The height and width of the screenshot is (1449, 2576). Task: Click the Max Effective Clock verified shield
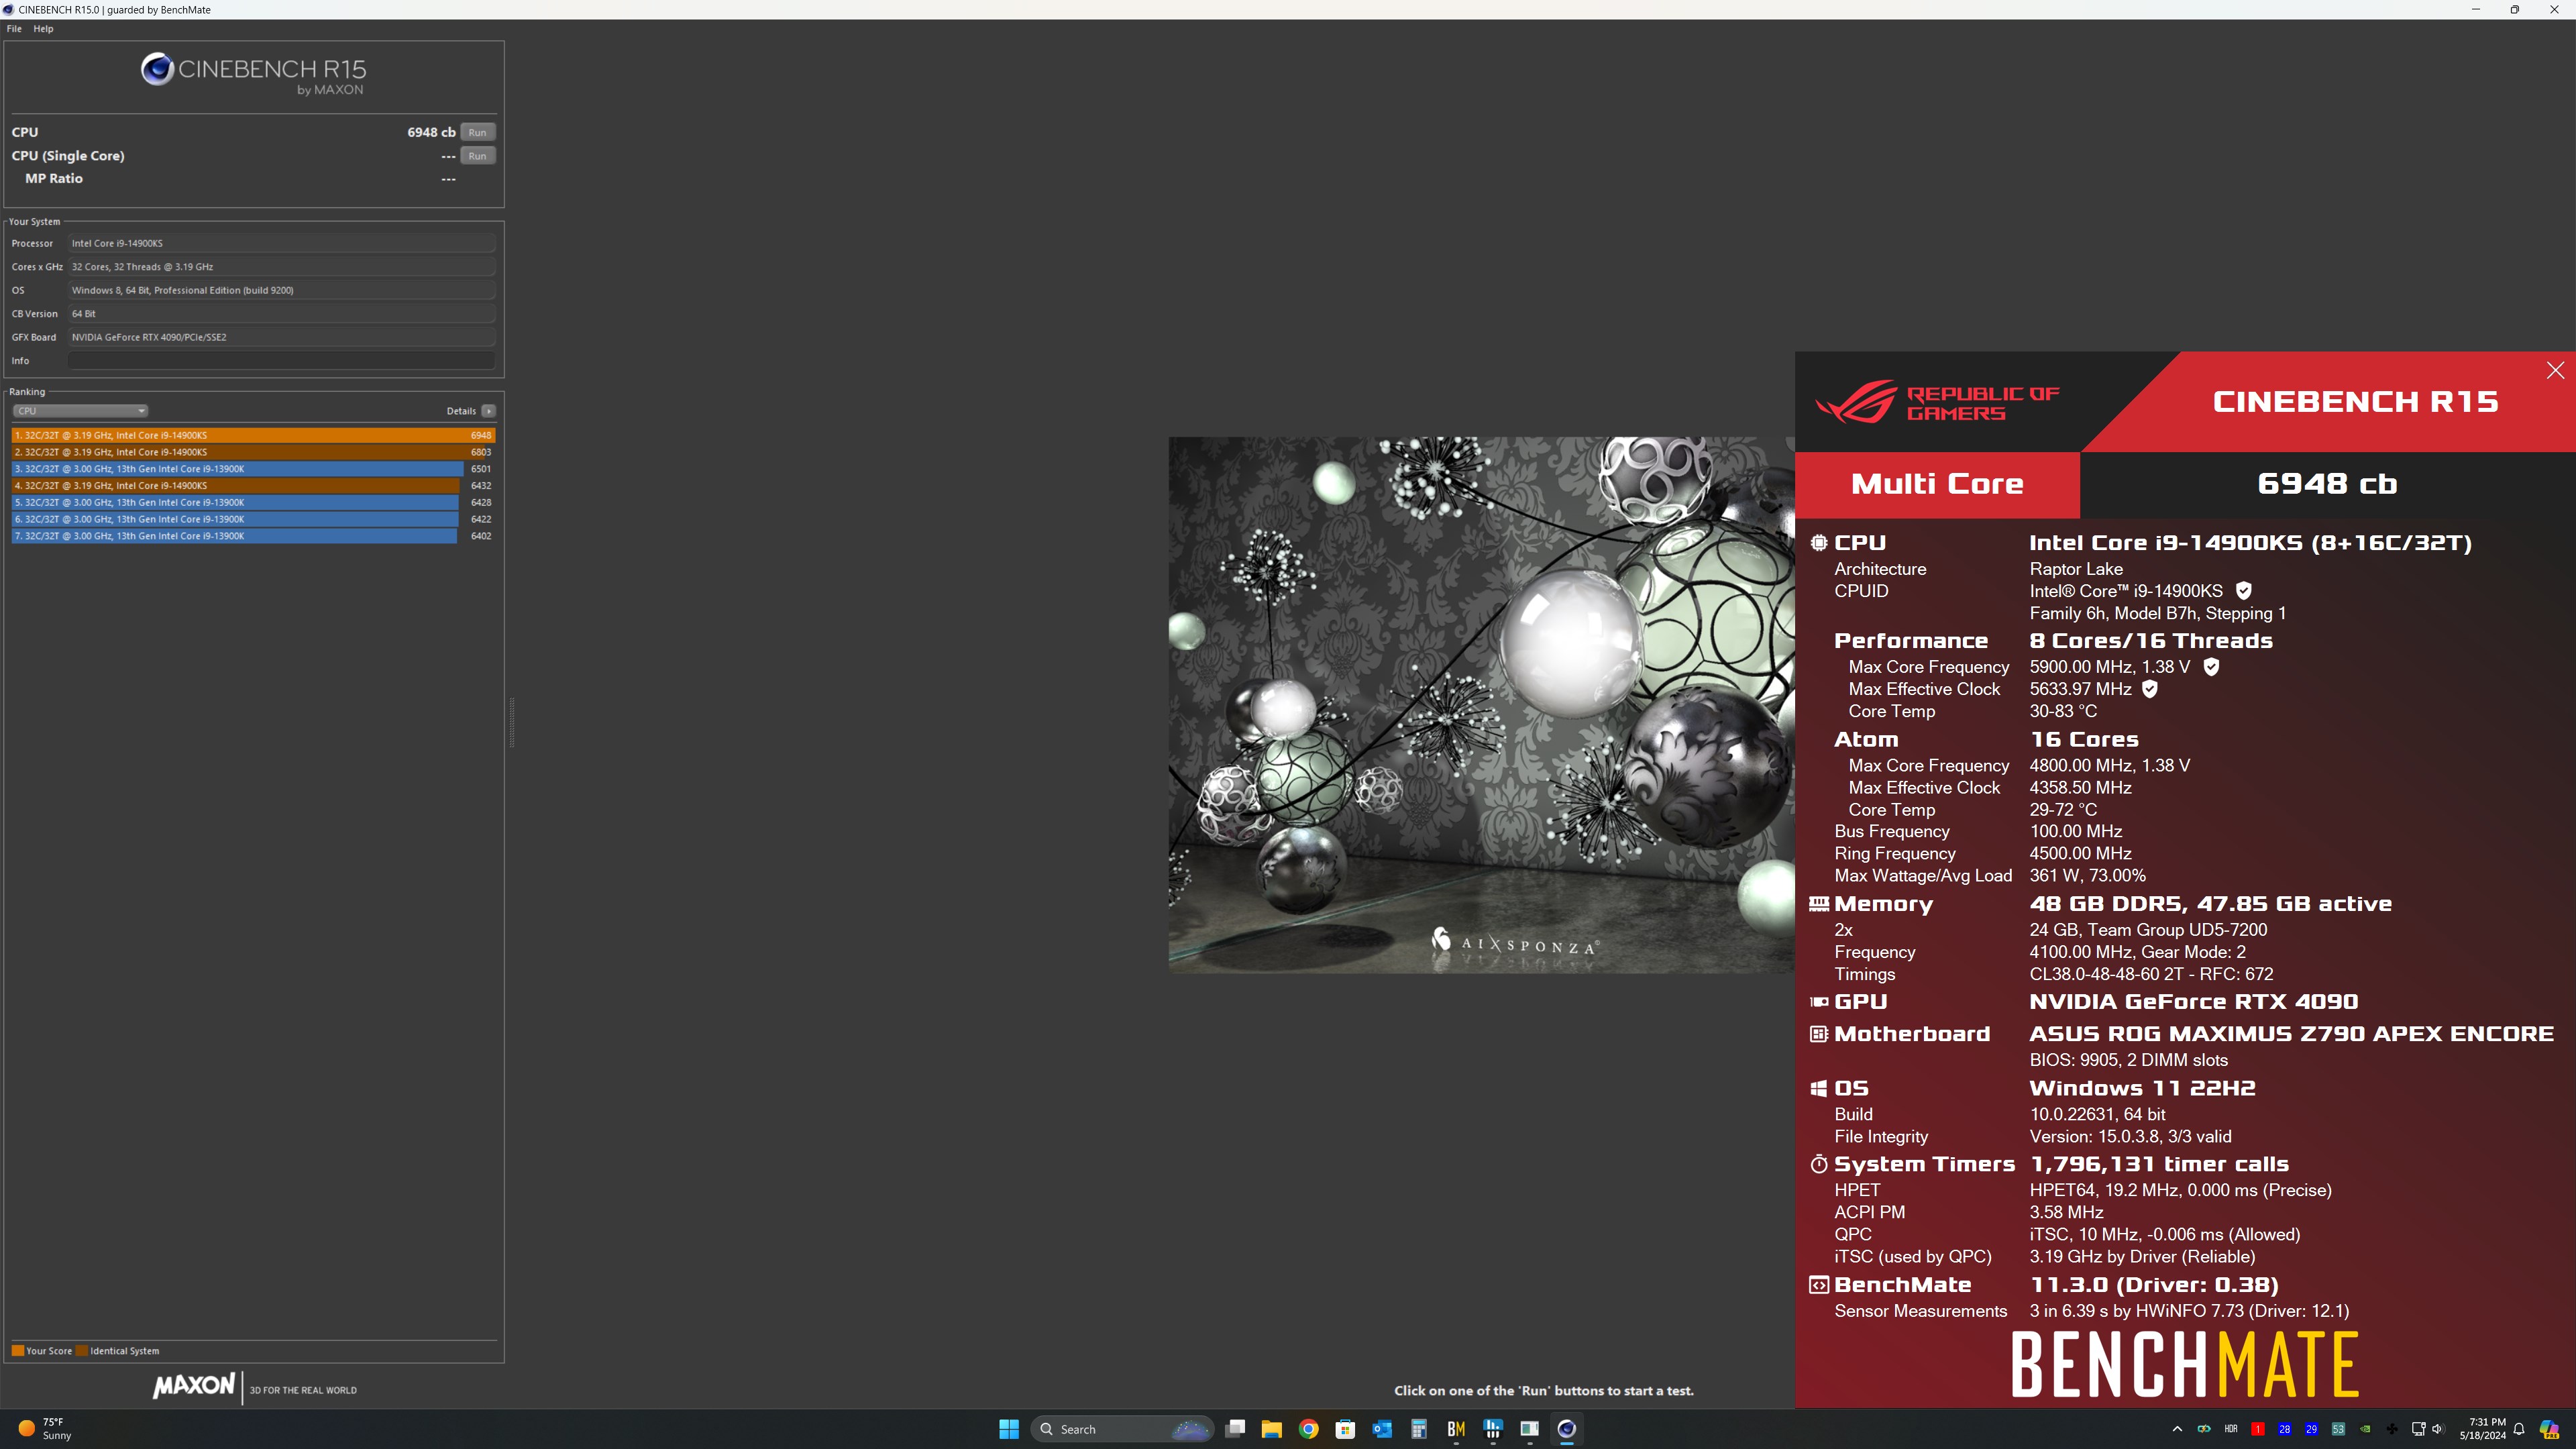(2150, 689)
